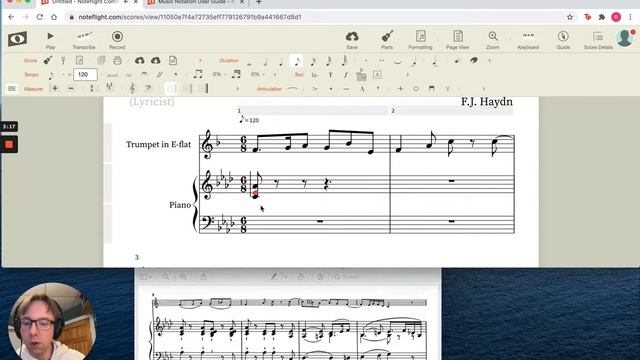The width and height of the screenshot is (640, 360).
Task: Stop screen recording with the red square
Action: coord(9,144)
